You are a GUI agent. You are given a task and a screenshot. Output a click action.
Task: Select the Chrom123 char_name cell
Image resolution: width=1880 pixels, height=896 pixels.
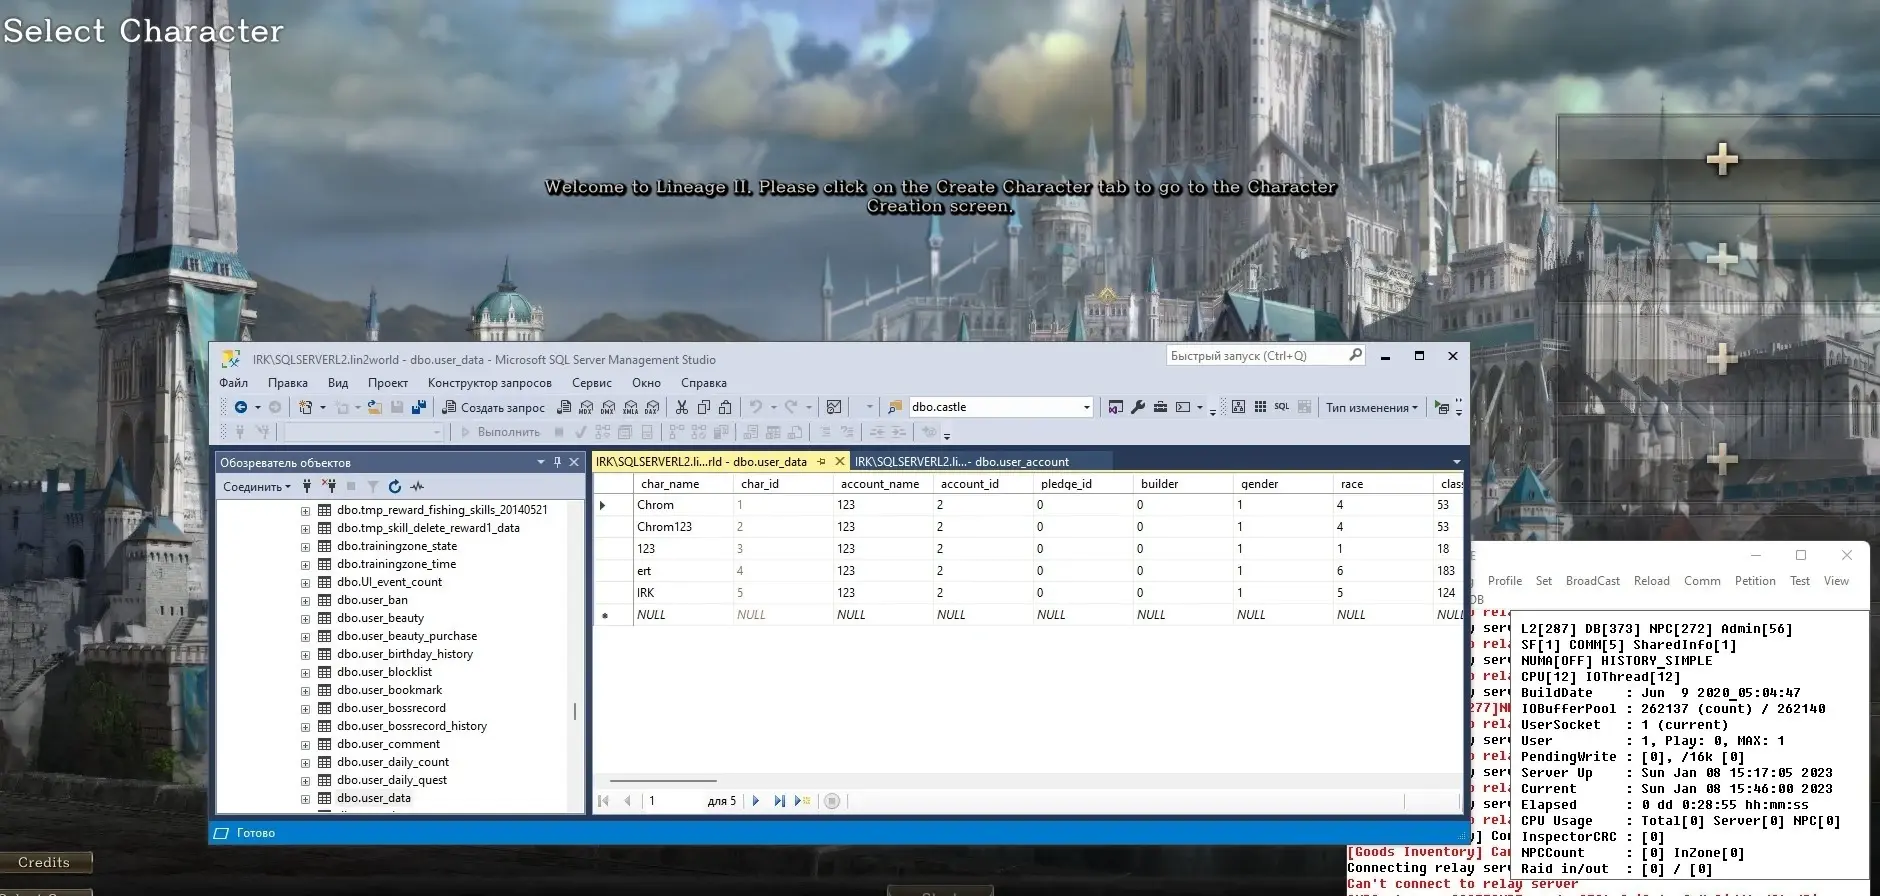(684, 527)
